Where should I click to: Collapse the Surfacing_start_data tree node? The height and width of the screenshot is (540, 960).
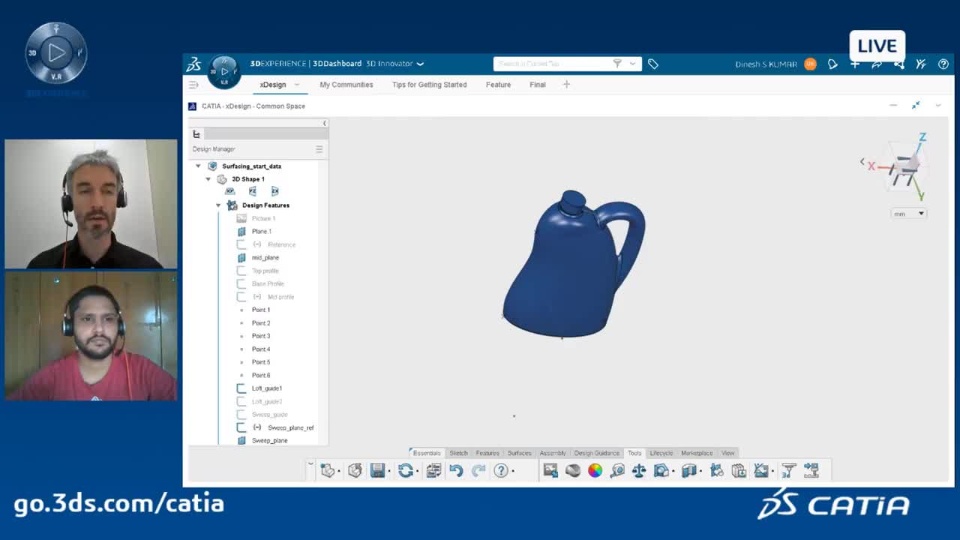198,166
